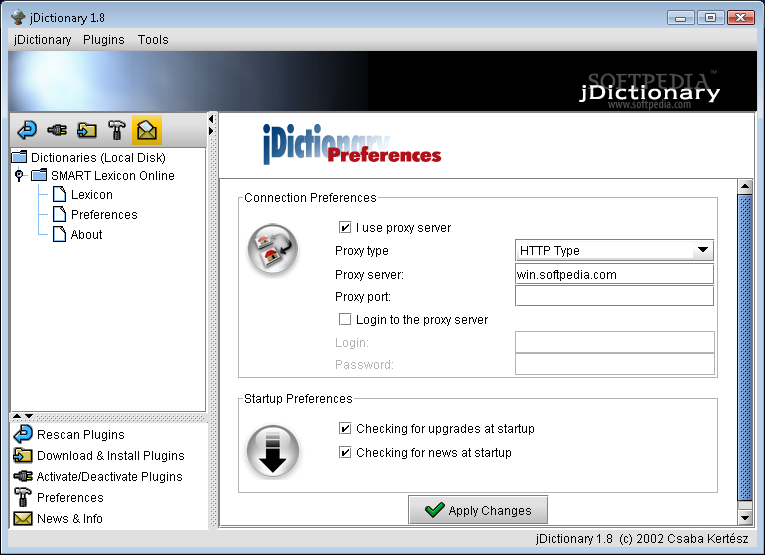Select the SMART Lexicon Online tree label

pyautogui.click(x=113, y=175)
